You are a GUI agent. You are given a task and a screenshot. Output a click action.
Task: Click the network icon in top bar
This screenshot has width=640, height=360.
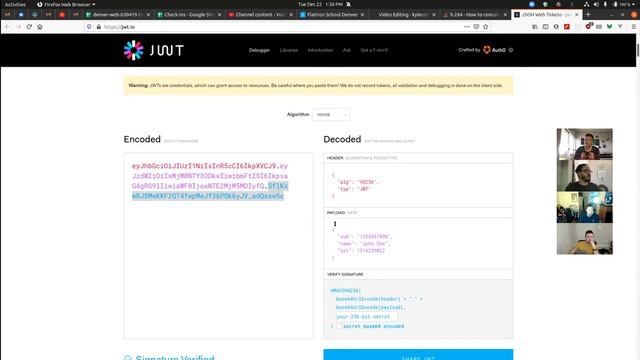click(x=587, y=4)
